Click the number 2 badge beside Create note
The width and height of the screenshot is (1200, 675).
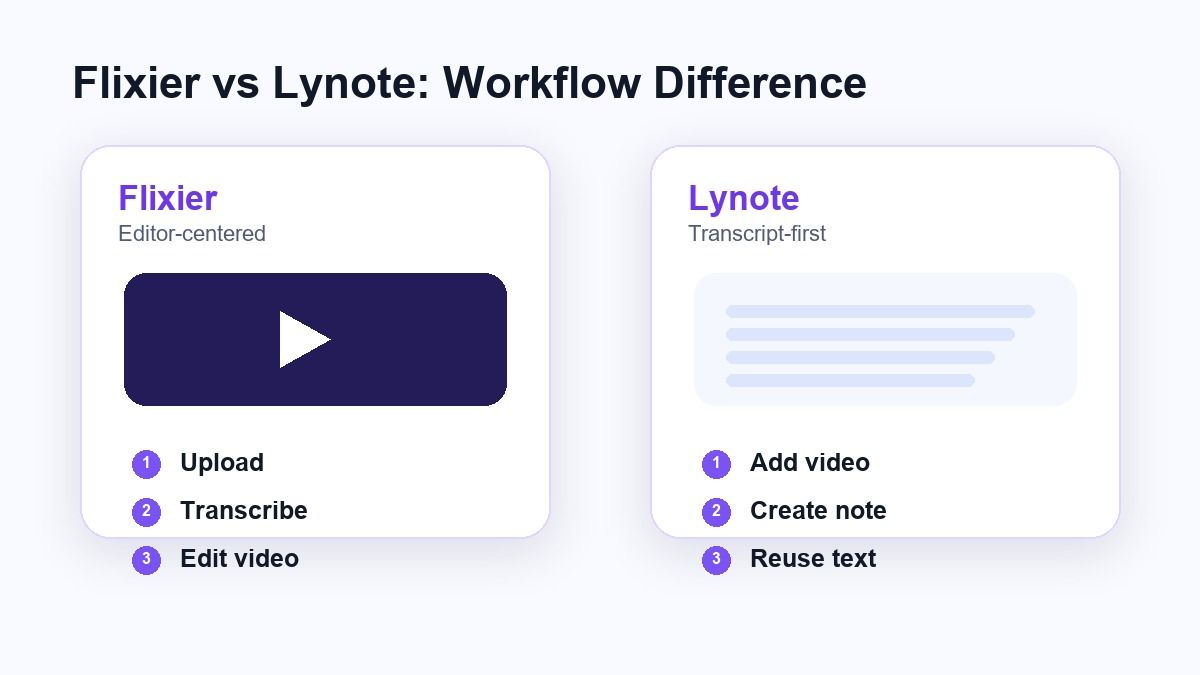click(716, 512)
